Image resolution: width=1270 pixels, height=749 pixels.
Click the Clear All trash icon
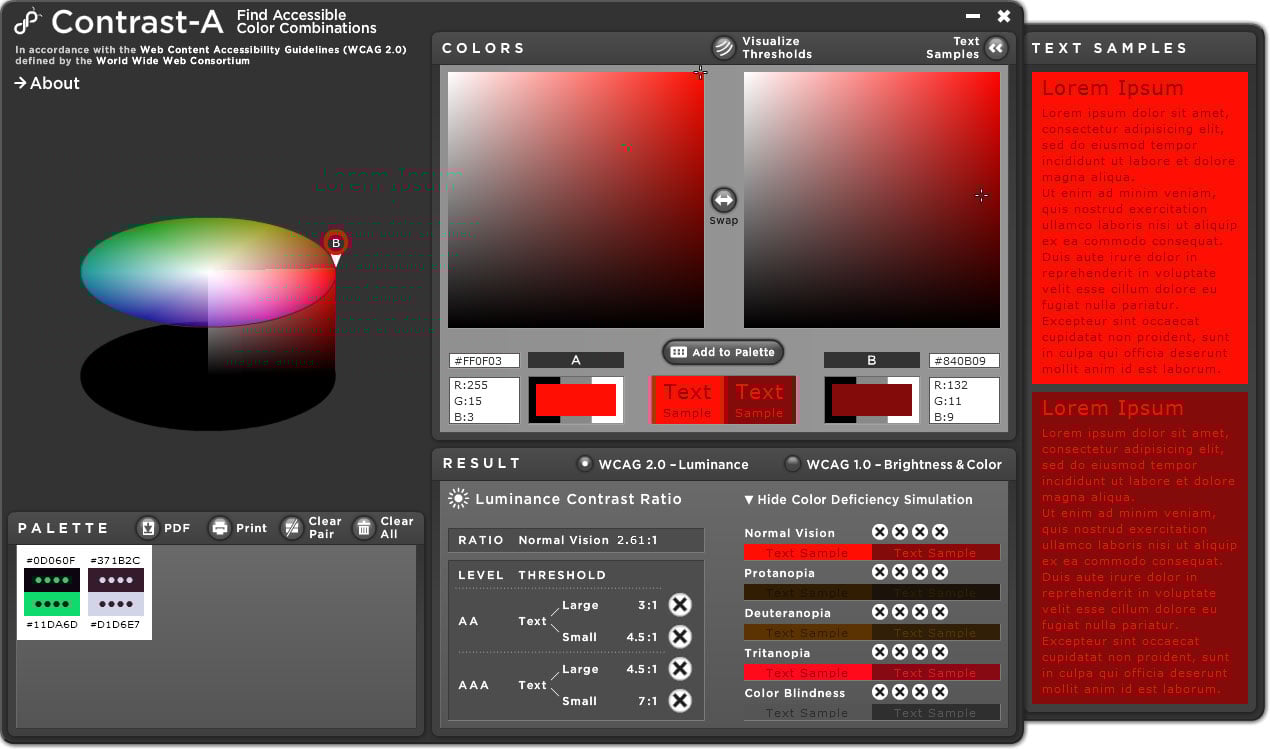tap(364, 528)
